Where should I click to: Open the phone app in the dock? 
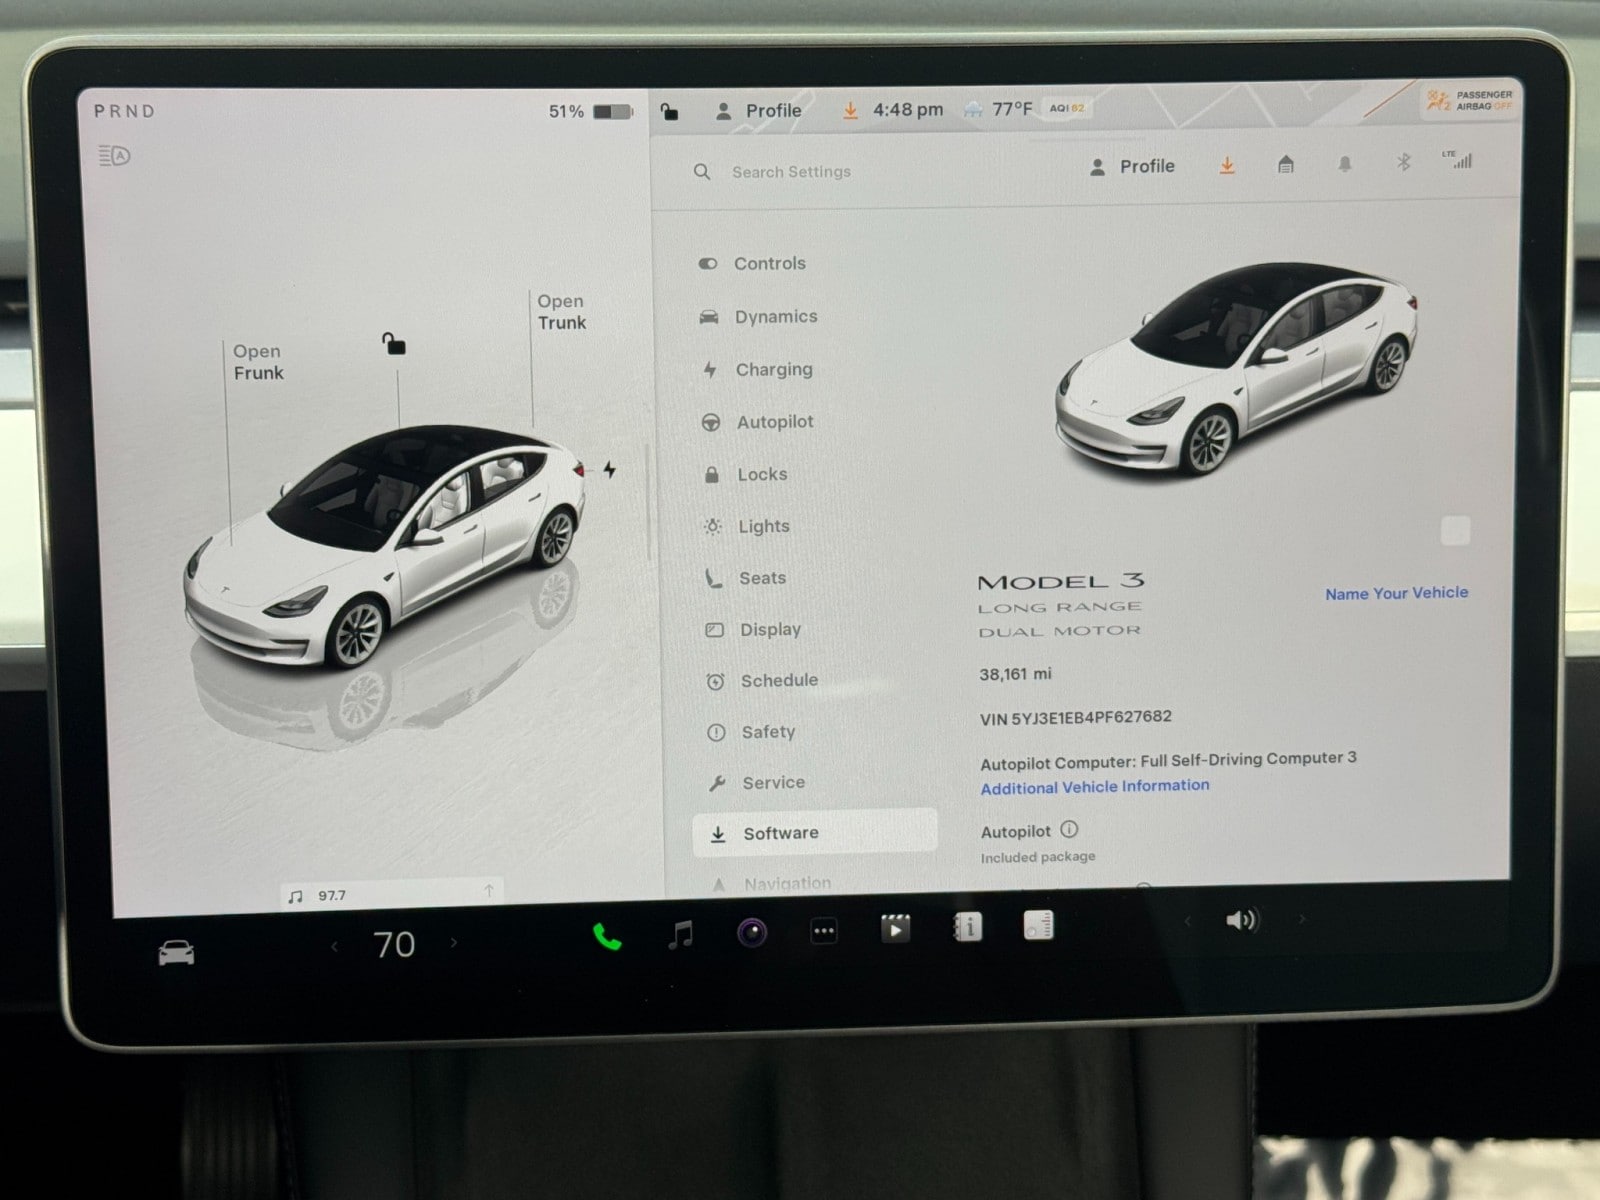click(x=607, y=937)
